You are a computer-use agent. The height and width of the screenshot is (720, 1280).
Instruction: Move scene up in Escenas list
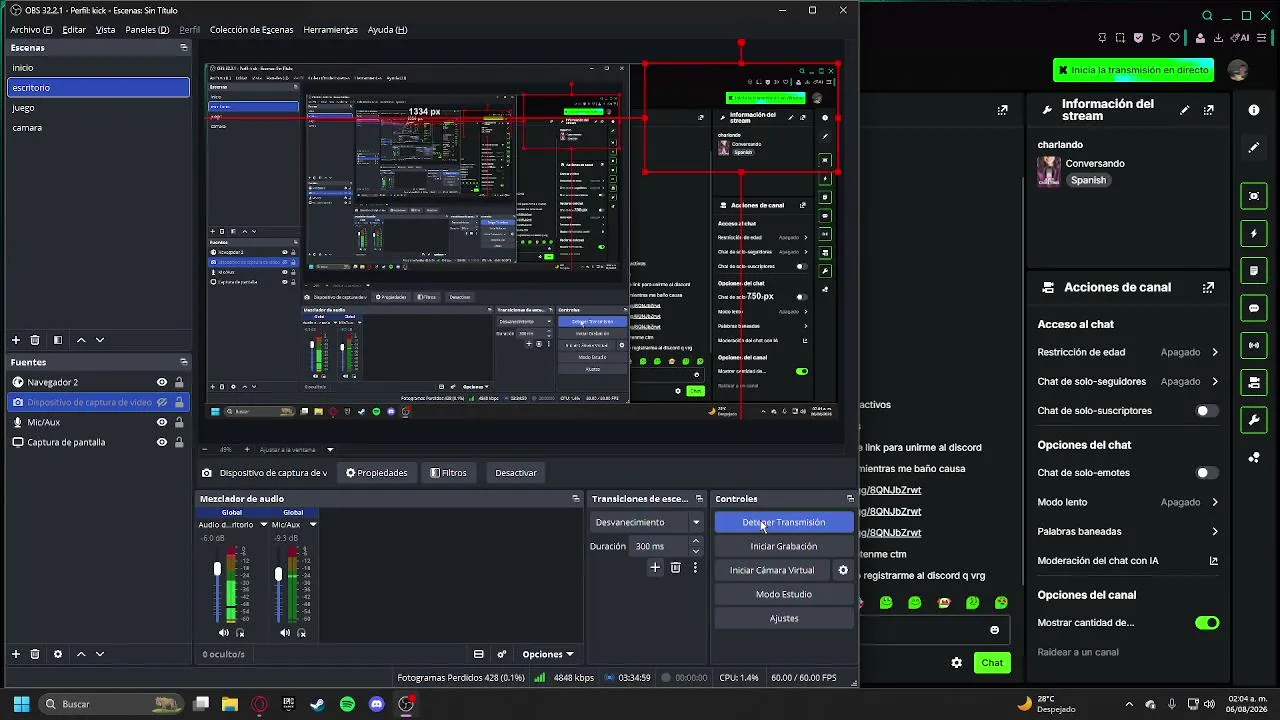[x=81, y=340]
